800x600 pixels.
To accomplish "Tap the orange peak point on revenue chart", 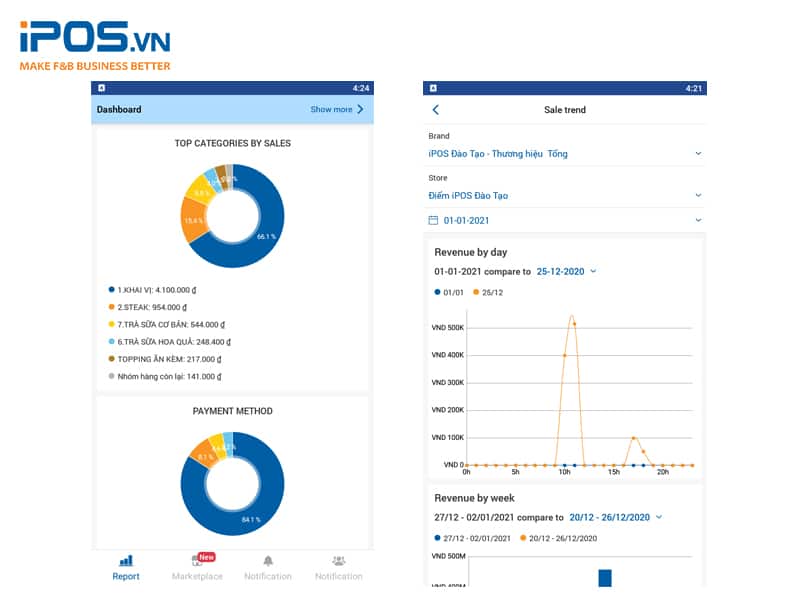I will point(572,318).
